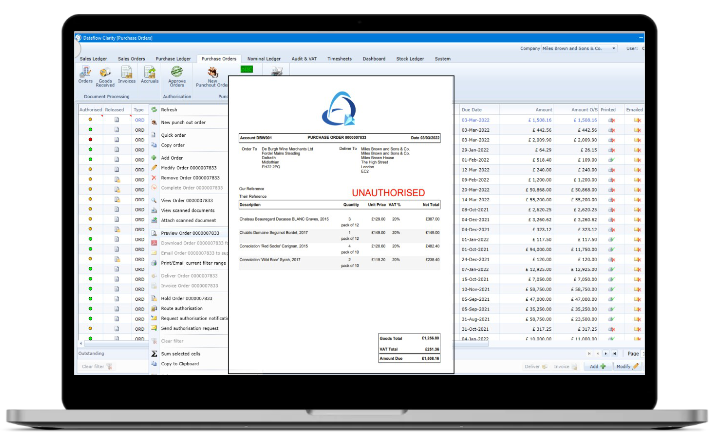Switch to the System tab
Viewport: 715px width, 443px height.
coord(442,59)
